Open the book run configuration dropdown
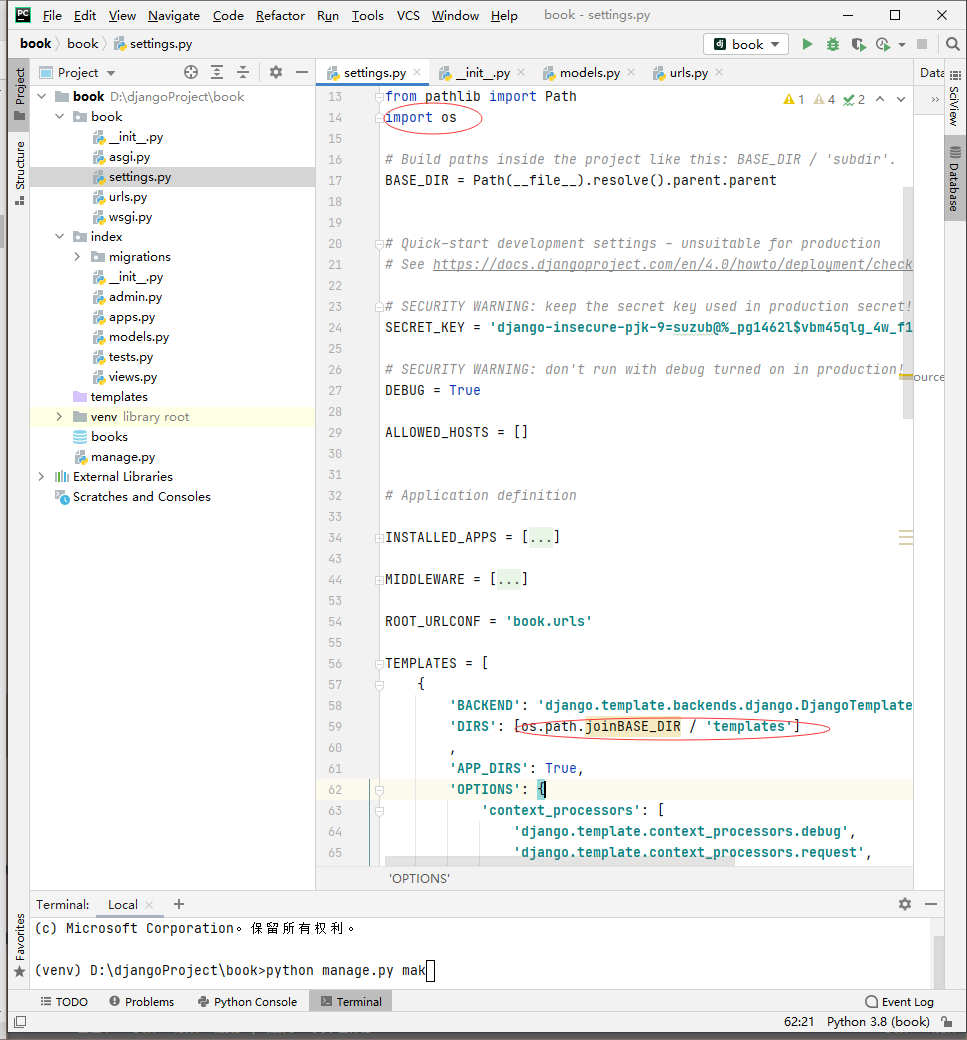 pos(746,44)
